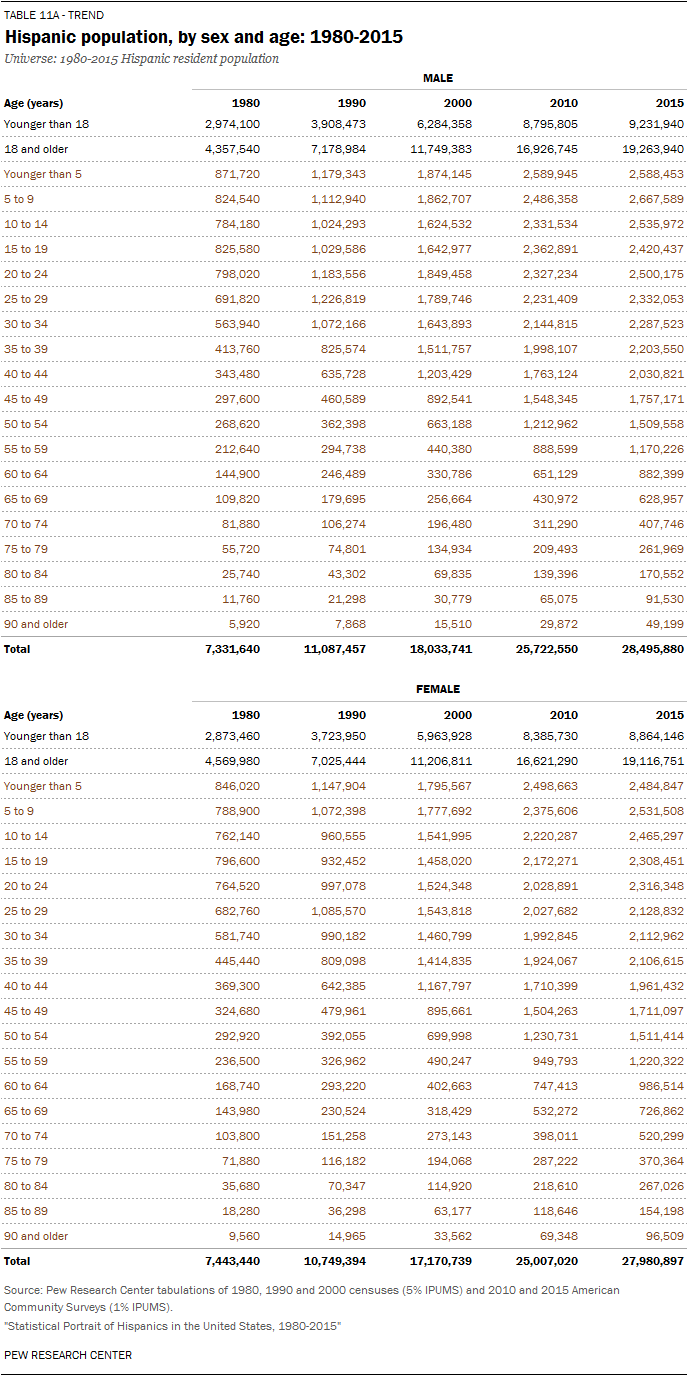688x1376 pixels.
Task: Click the 2015 column header in female table
Action: (670, 715)
